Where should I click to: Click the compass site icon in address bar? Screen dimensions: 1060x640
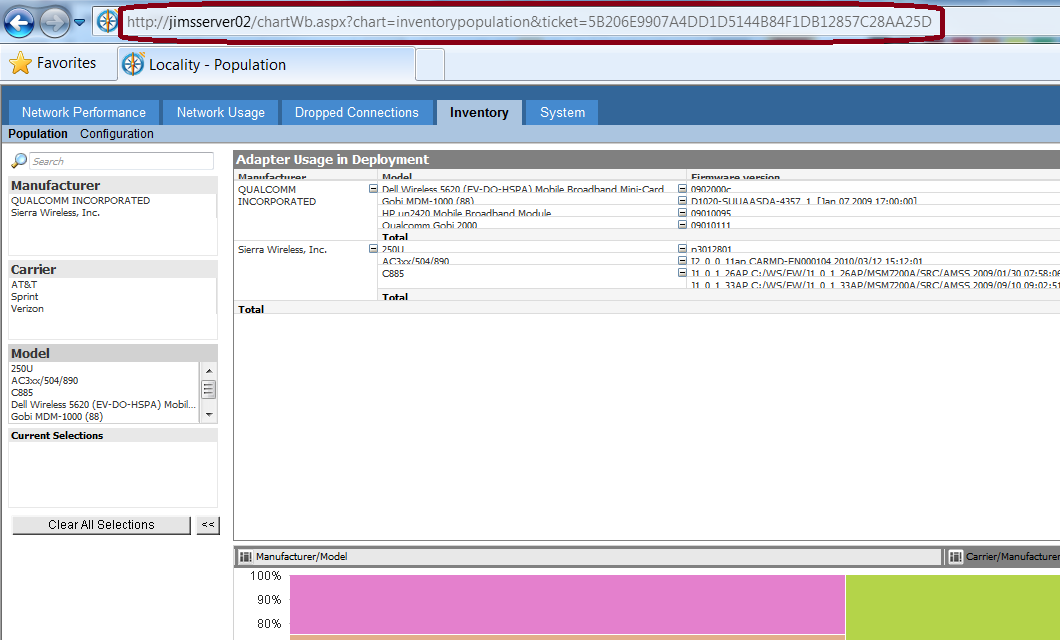(x=107, y=22)
